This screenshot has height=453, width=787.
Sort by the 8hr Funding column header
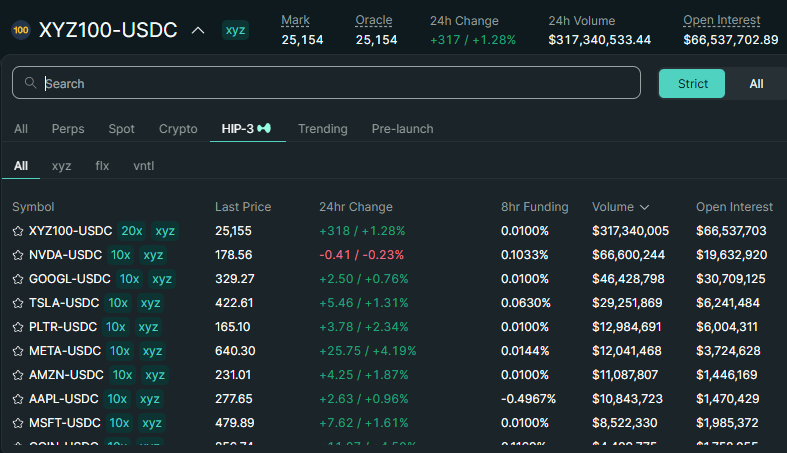click(x=535, y=207)
